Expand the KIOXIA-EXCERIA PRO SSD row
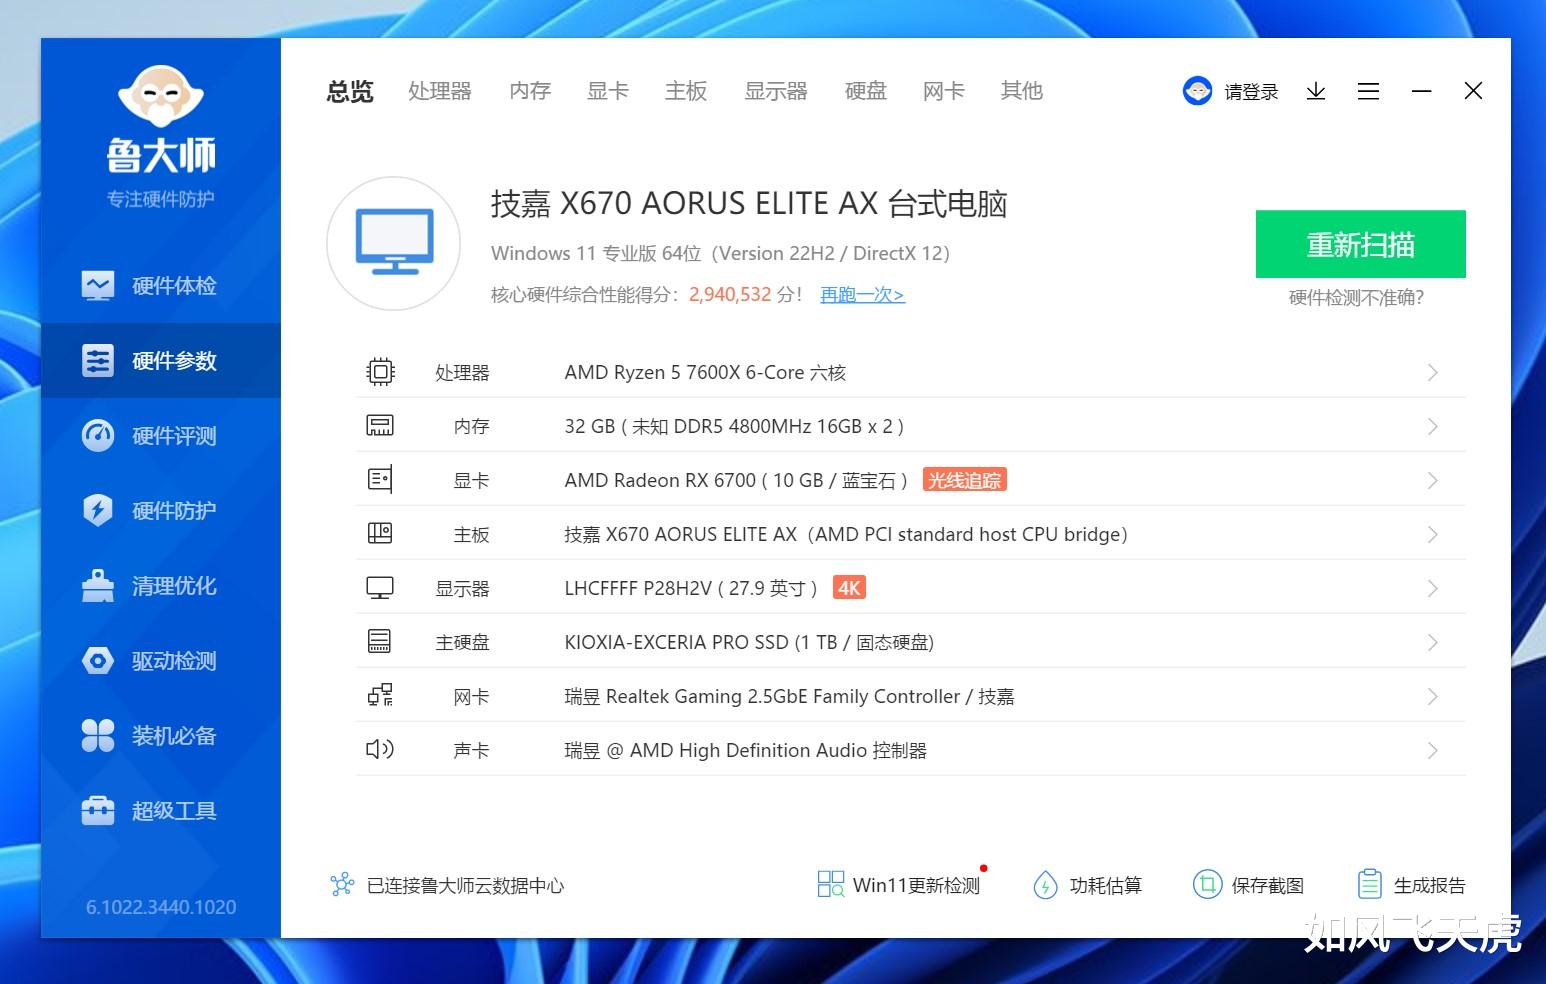Viewport: 1546px width, 984px height. [1432, 642]
